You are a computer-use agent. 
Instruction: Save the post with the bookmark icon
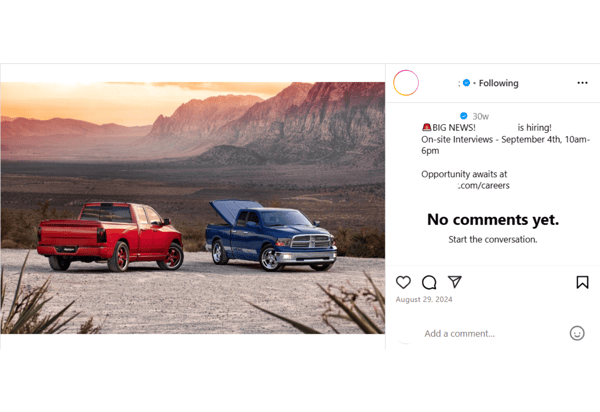coord(582,282)
